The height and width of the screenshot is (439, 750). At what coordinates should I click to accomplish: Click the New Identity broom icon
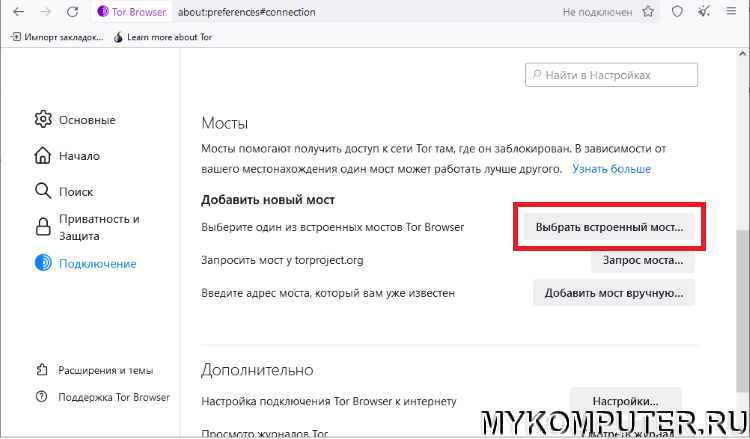pos(704,12)
